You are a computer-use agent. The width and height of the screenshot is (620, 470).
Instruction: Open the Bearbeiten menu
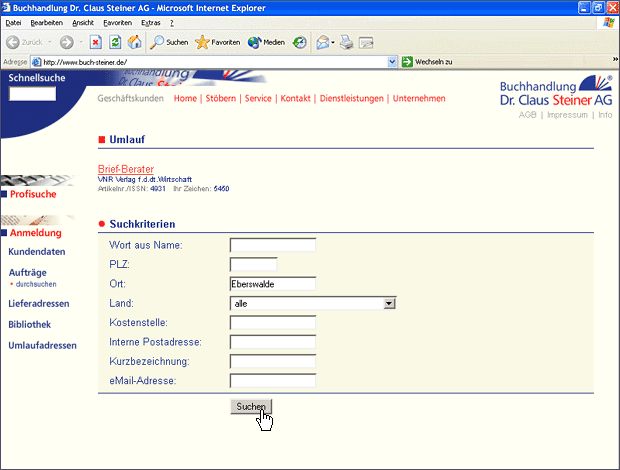click(46, 23)
